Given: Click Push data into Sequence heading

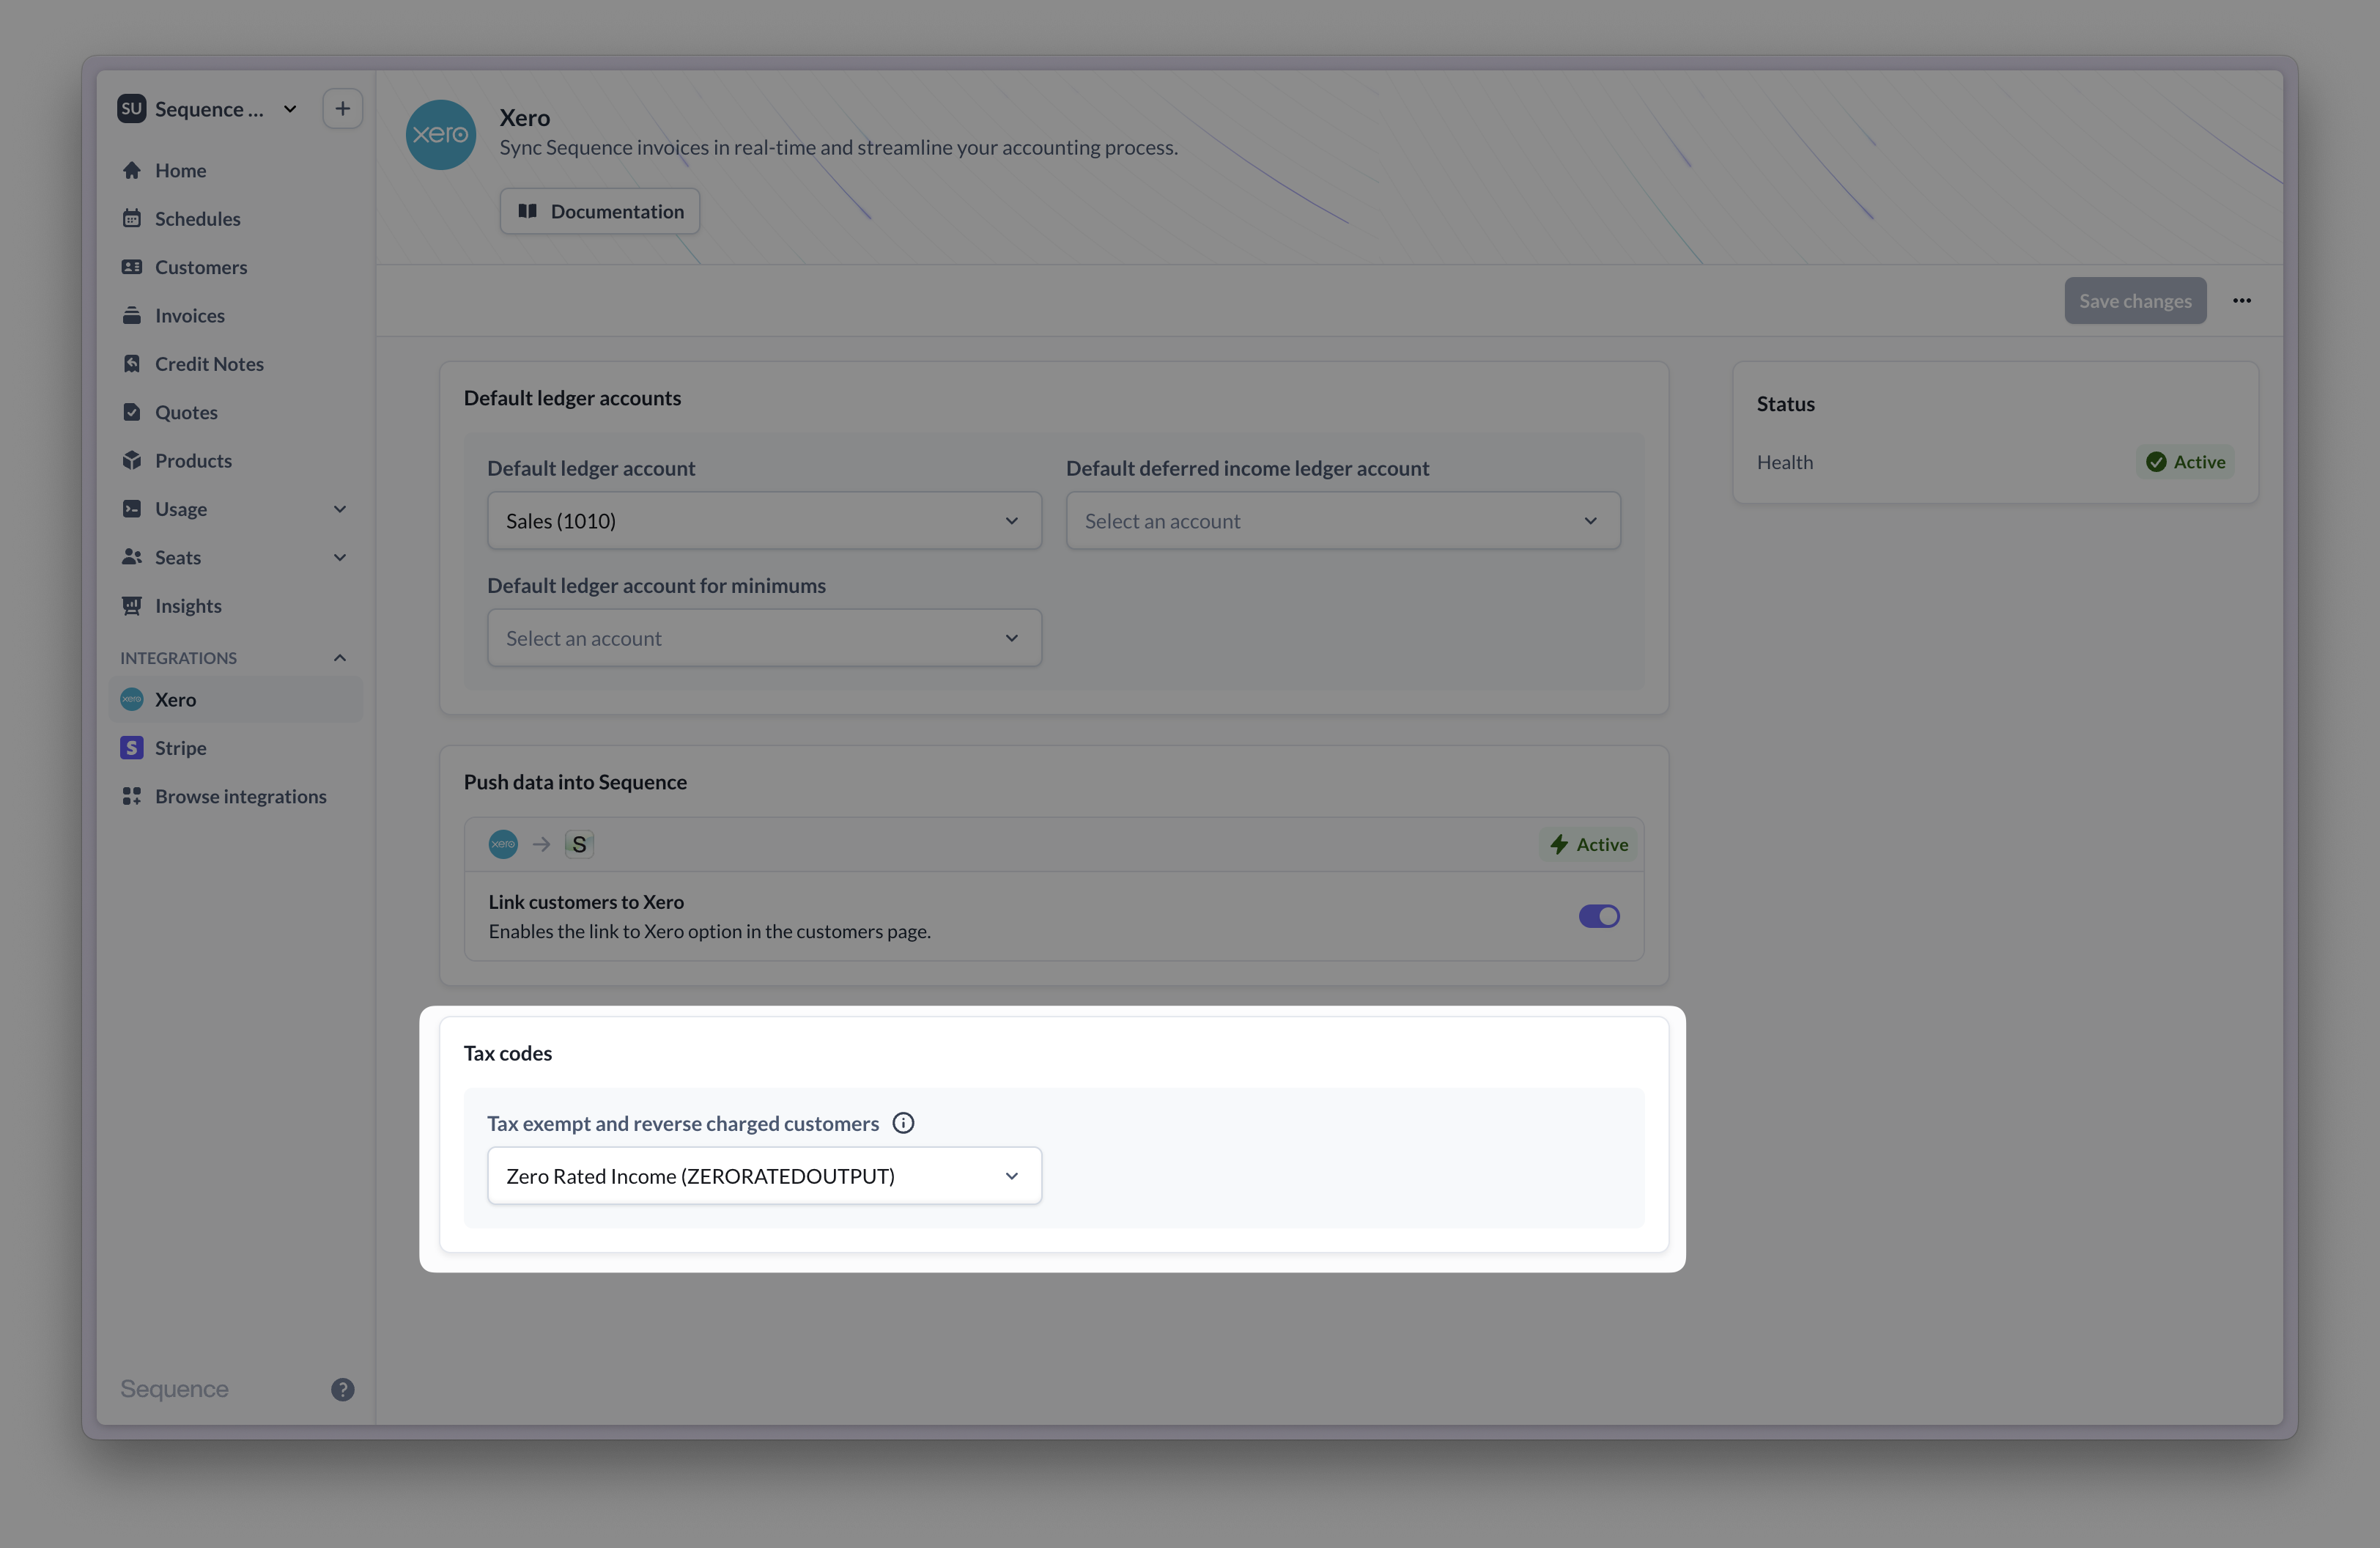Looking at the screenshot, I should point(575,782).
